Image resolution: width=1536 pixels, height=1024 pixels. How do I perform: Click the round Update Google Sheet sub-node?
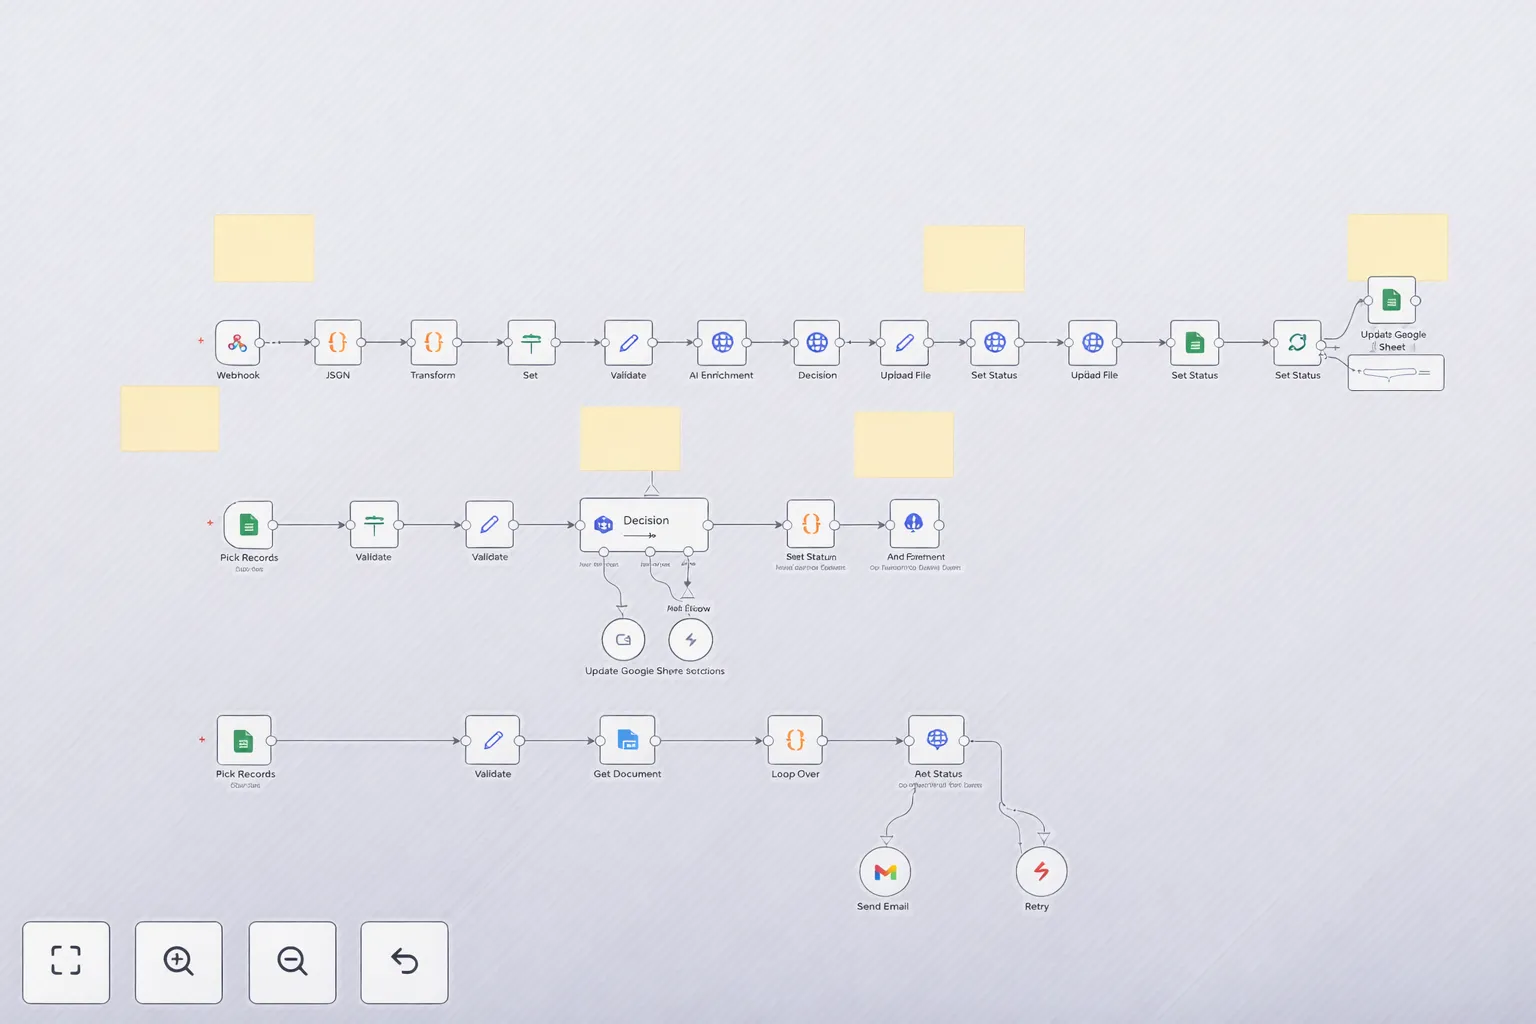pyautogui.click(x=623, y=640)
